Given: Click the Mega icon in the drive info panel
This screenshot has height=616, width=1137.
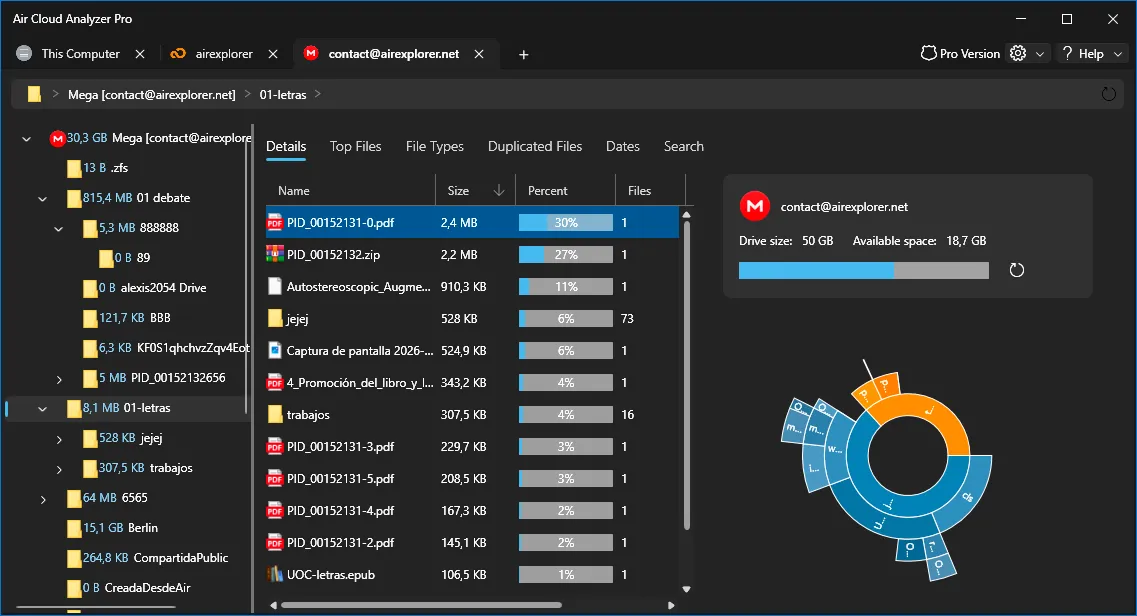Looking at the screenshot, I should click(755, 207).
